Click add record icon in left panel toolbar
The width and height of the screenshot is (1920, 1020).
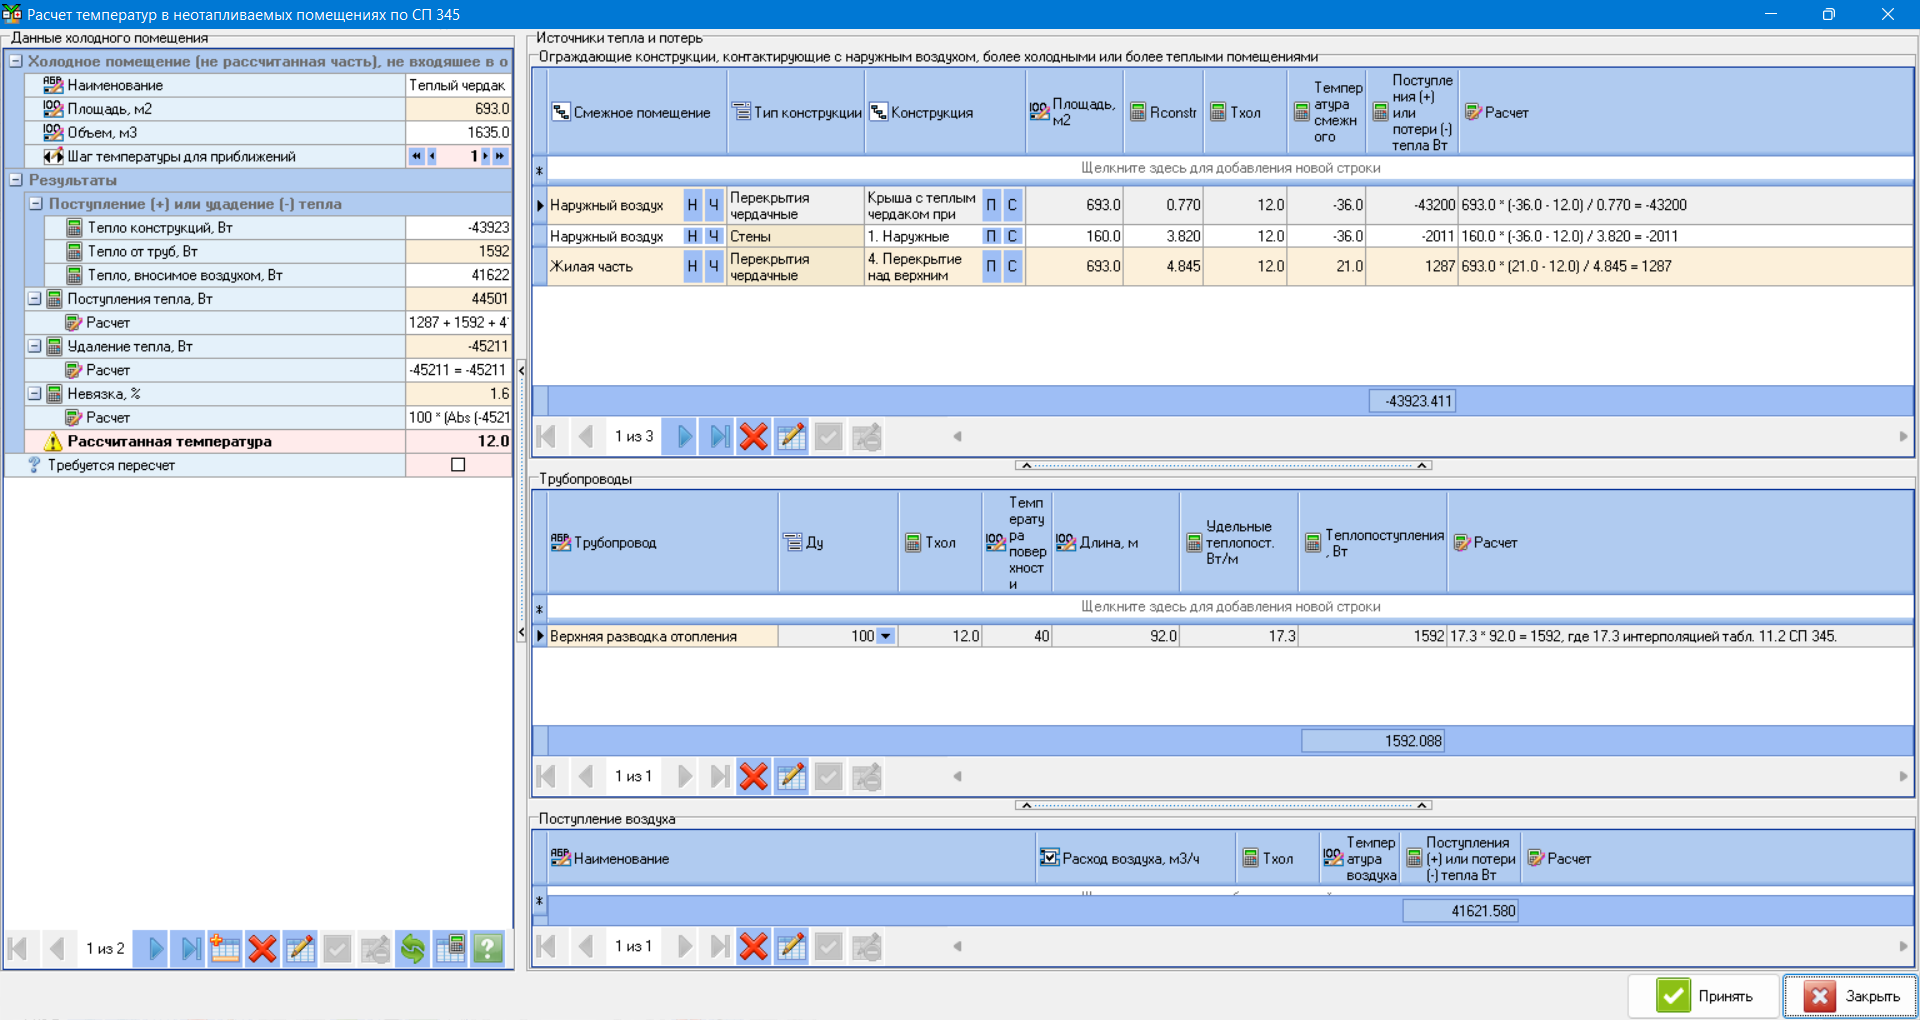(225, 948)
